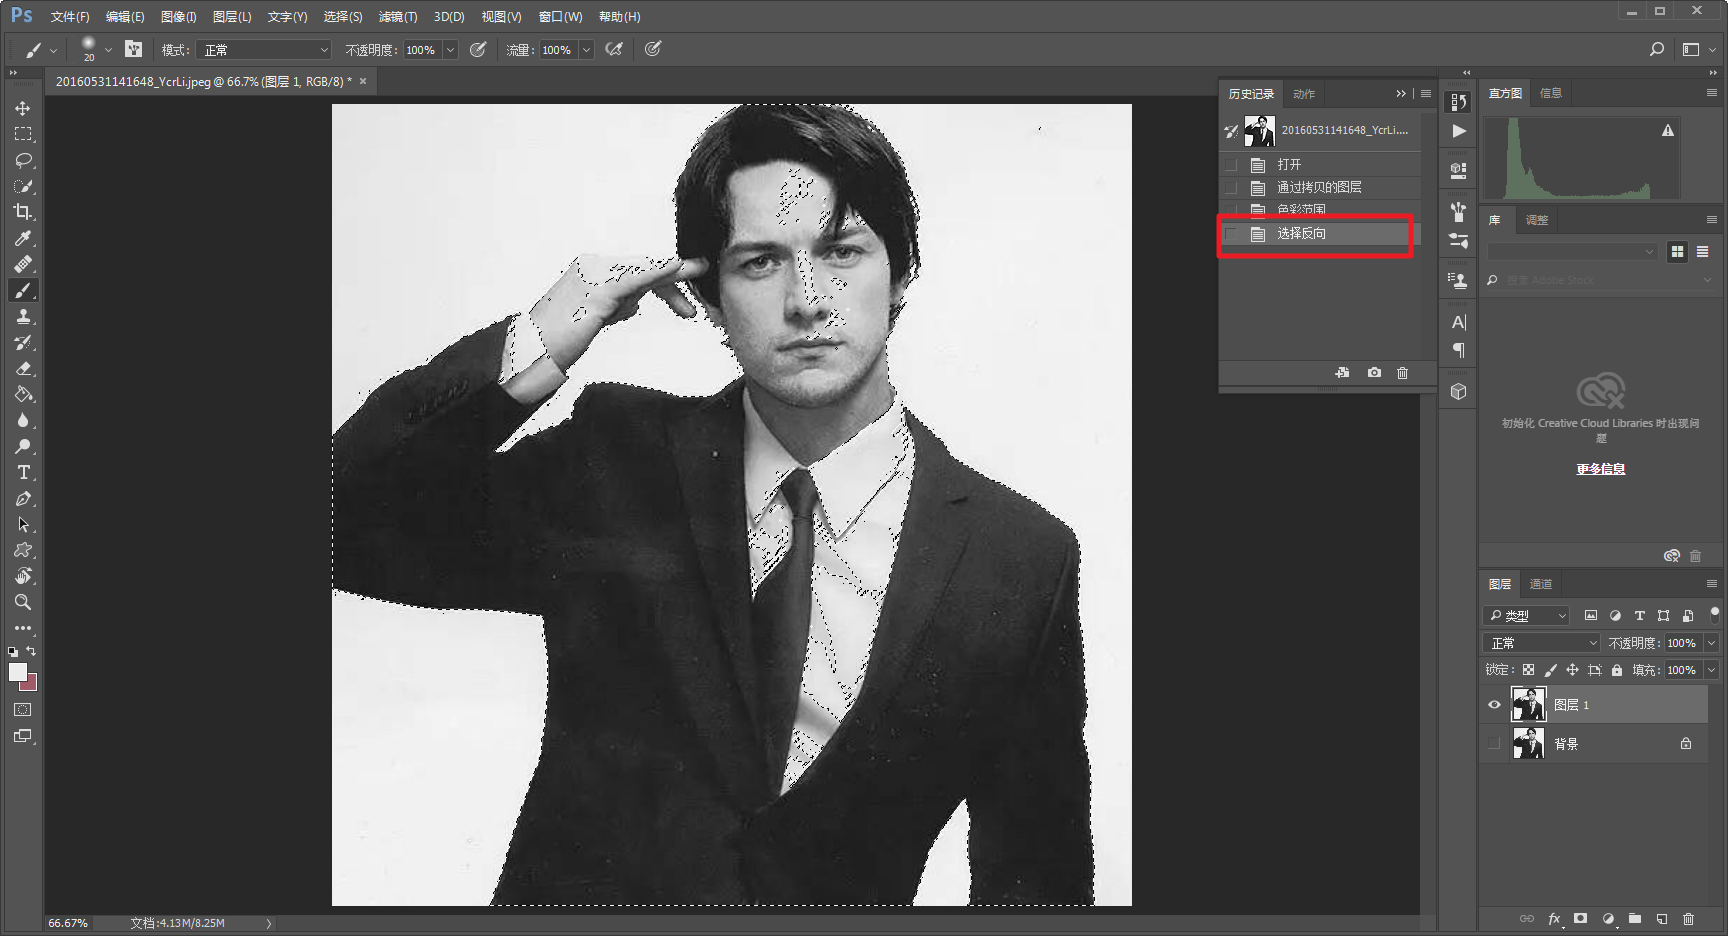Viewport: 1728px width, 936px height.
Task: Switch to the 信息 tab
Action: click(1551, 93)
